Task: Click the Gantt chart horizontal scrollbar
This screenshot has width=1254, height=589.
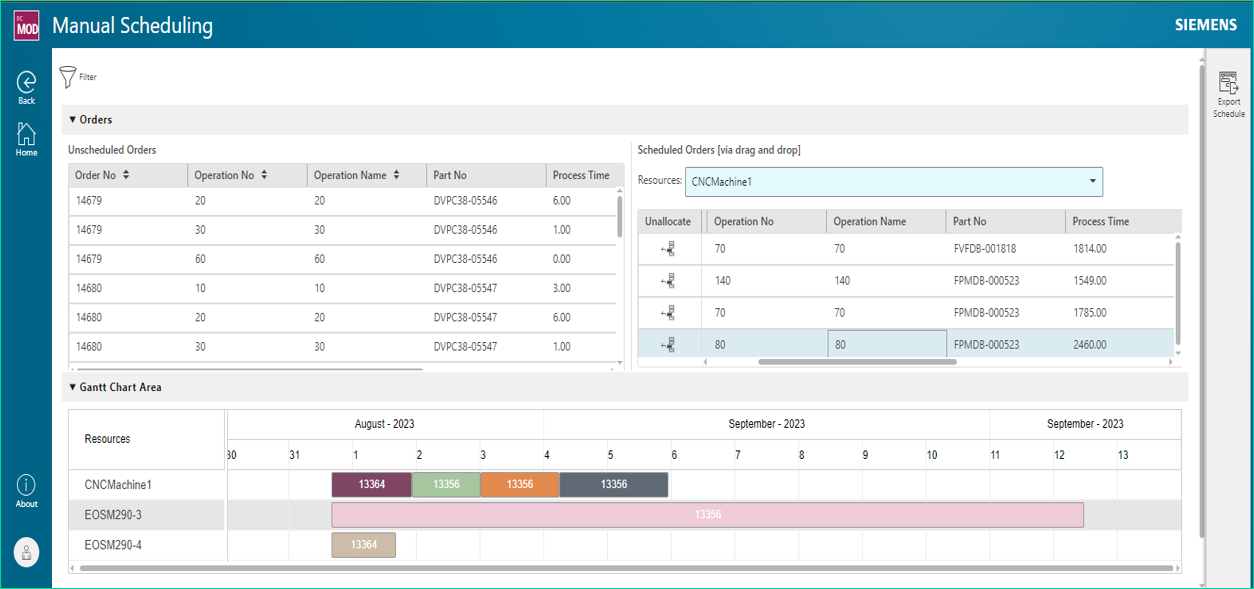Action: (x=626, y=568)
